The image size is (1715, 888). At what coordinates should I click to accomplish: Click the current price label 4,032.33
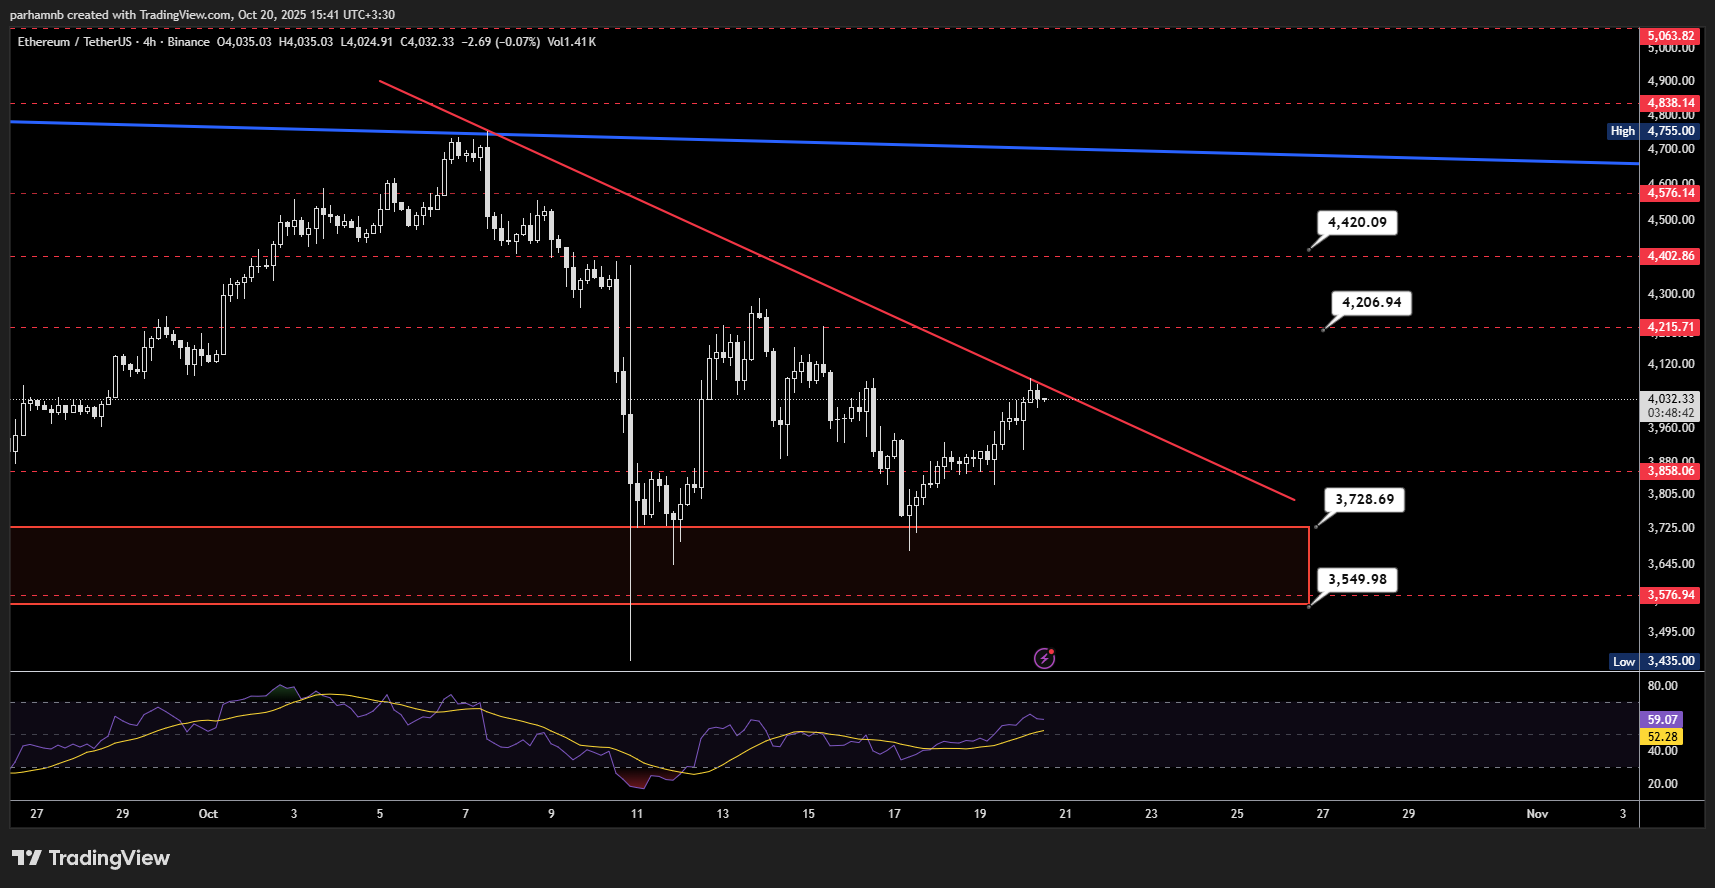tap(1670, 399)
